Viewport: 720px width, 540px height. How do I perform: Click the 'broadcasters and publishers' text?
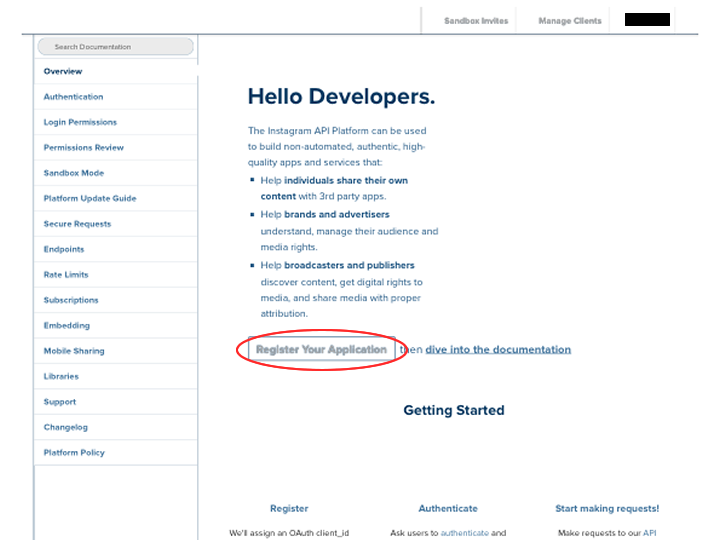tap(349, 265)
